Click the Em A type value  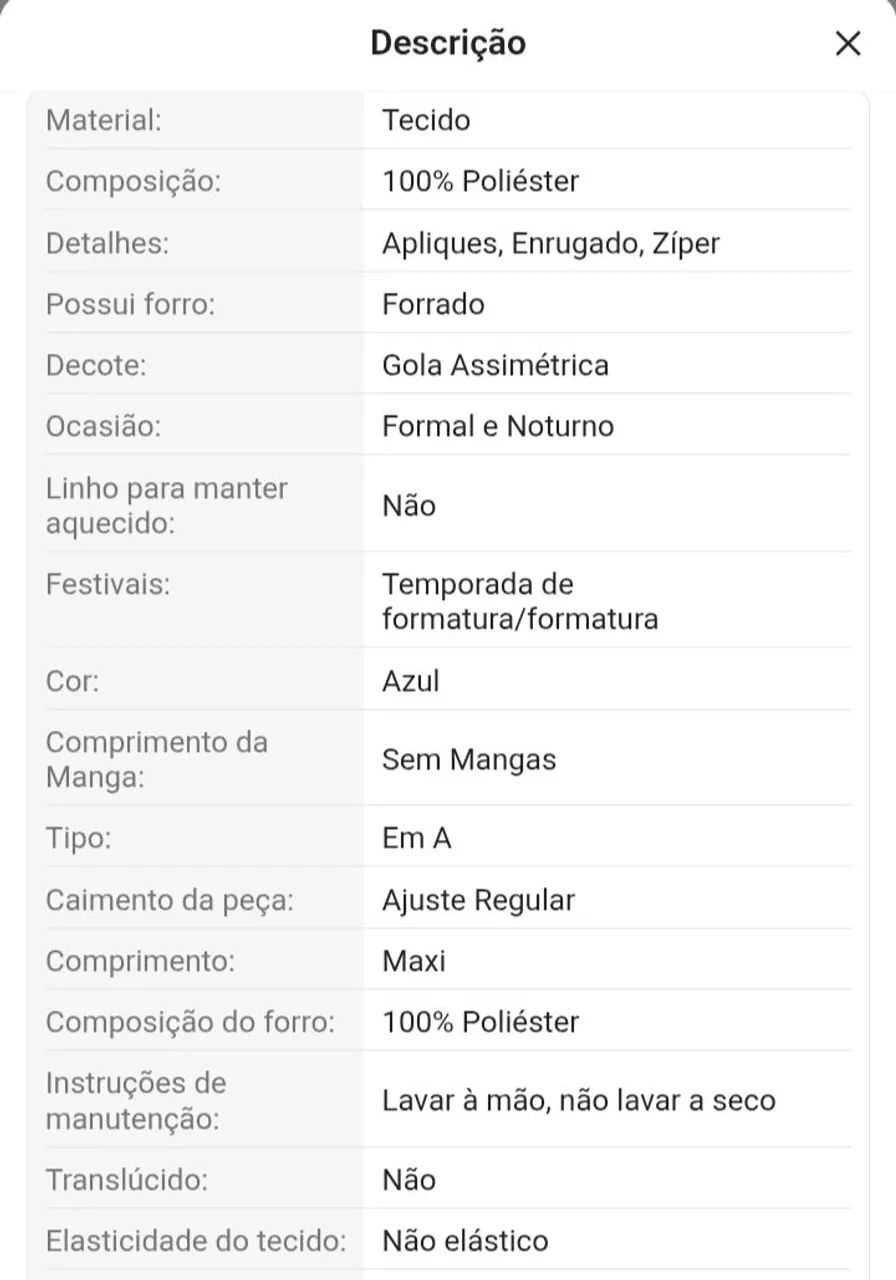point(417,838)
